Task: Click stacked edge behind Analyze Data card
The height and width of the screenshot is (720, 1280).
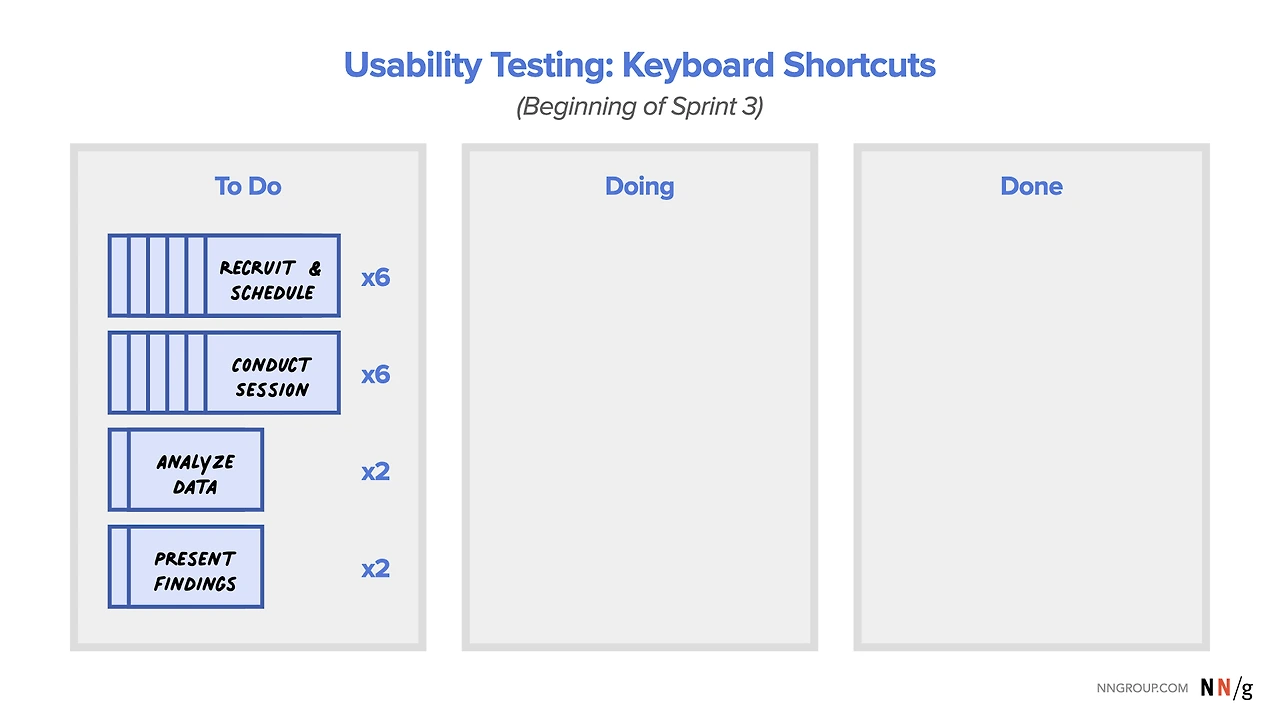Action: pyautogui.click(x=119, y=470)
